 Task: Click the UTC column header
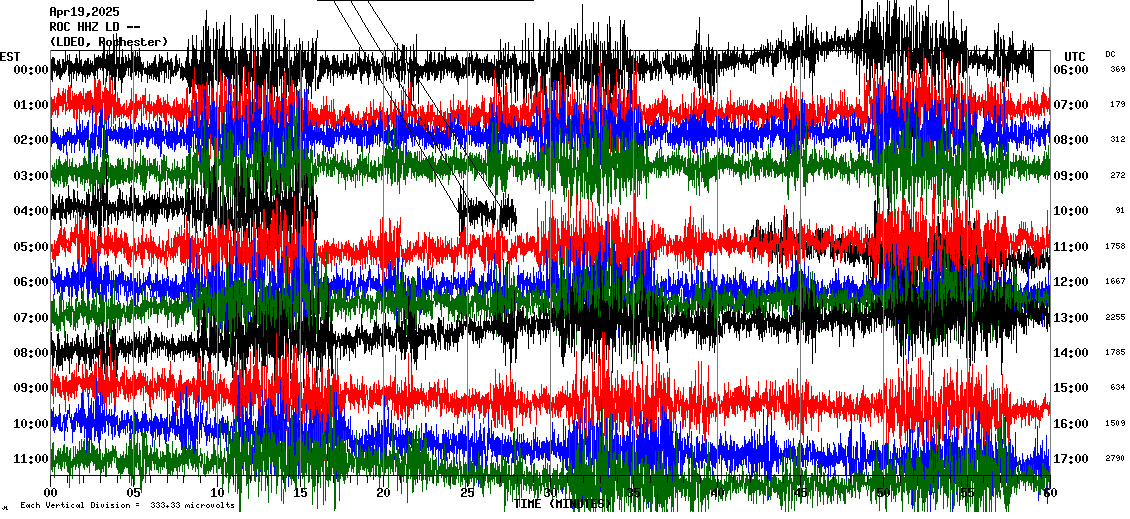tap(1074, 56)
